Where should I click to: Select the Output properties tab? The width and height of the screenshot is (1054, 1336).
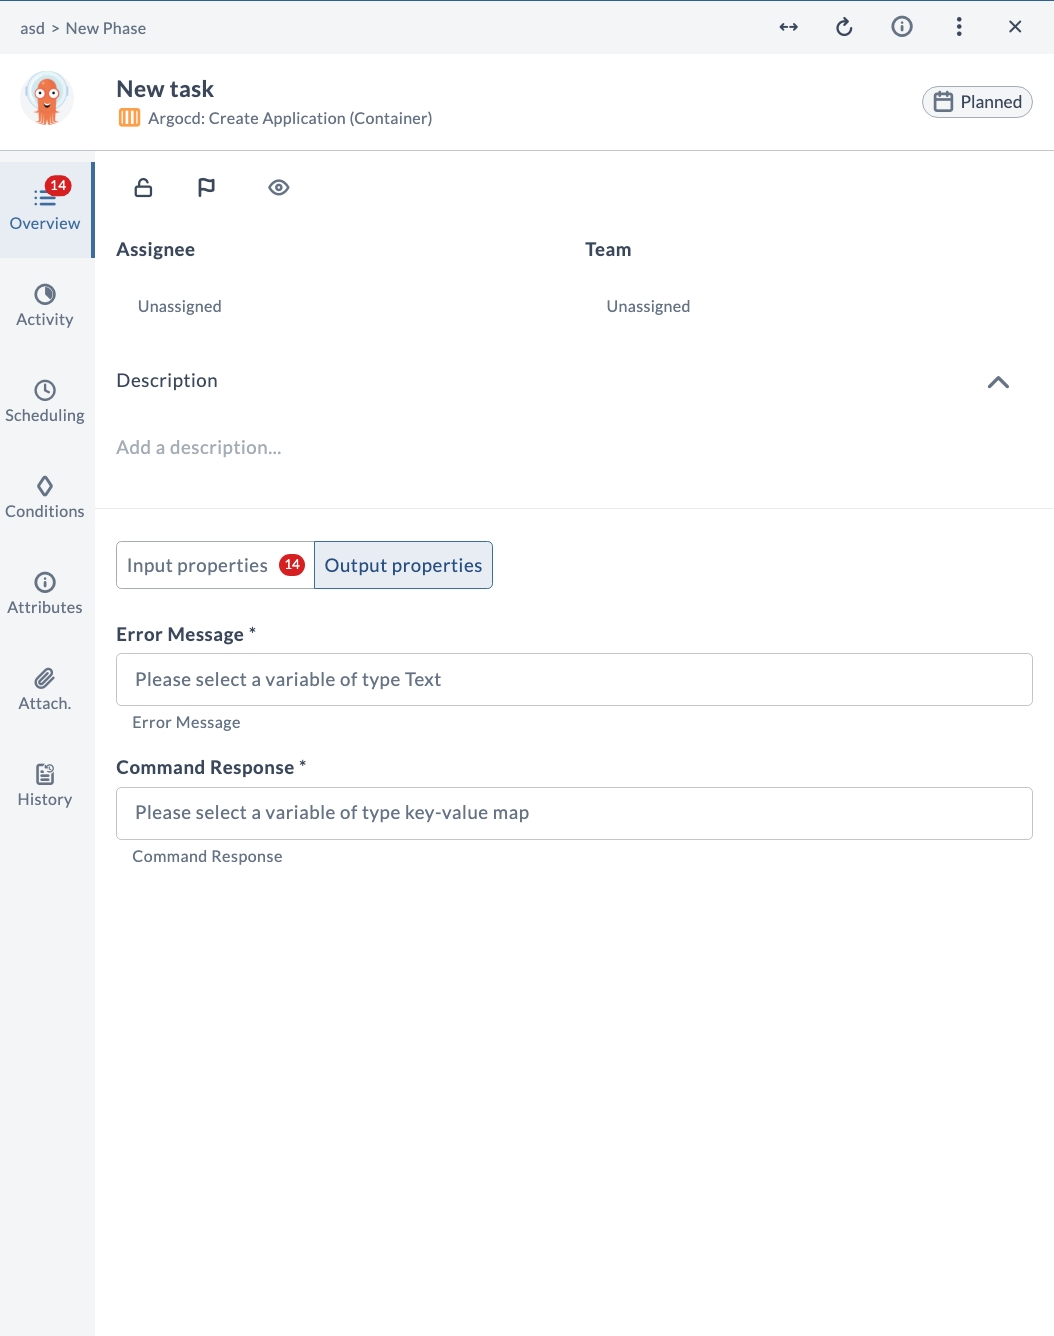[403, 565]
